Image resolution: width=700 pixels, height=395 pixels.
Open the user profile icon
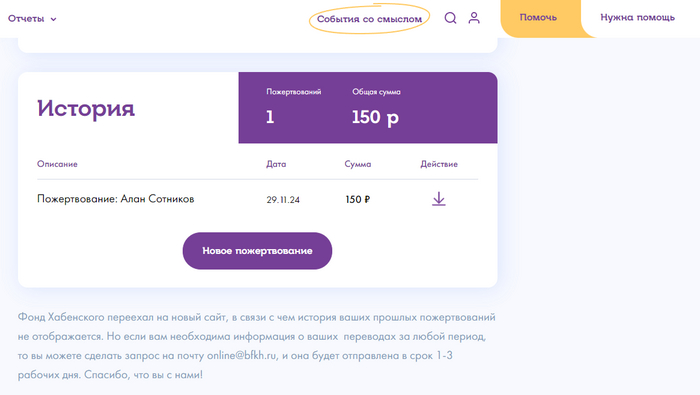(x=474, y=18)
